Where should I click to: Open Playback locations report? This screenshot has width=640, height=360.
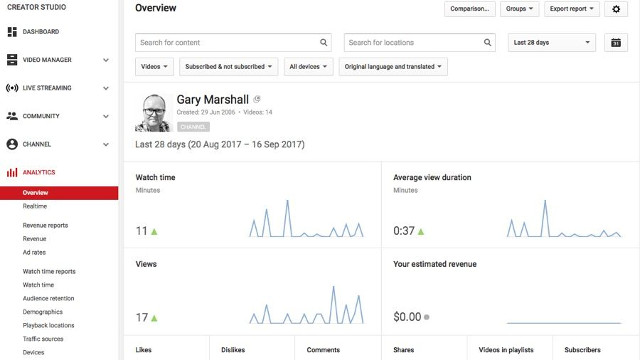pos(49,325)
